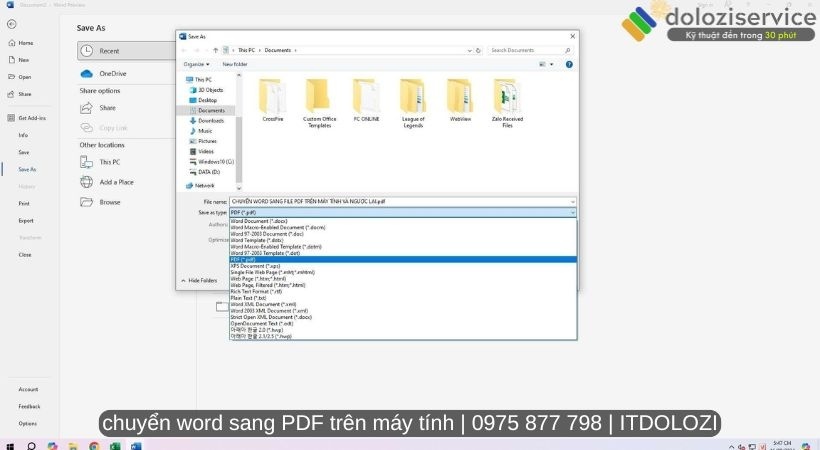Viewport: 820px width, 450px height.
Task: Select Export in the Word sidebar
Action: [x=26, y=221]
